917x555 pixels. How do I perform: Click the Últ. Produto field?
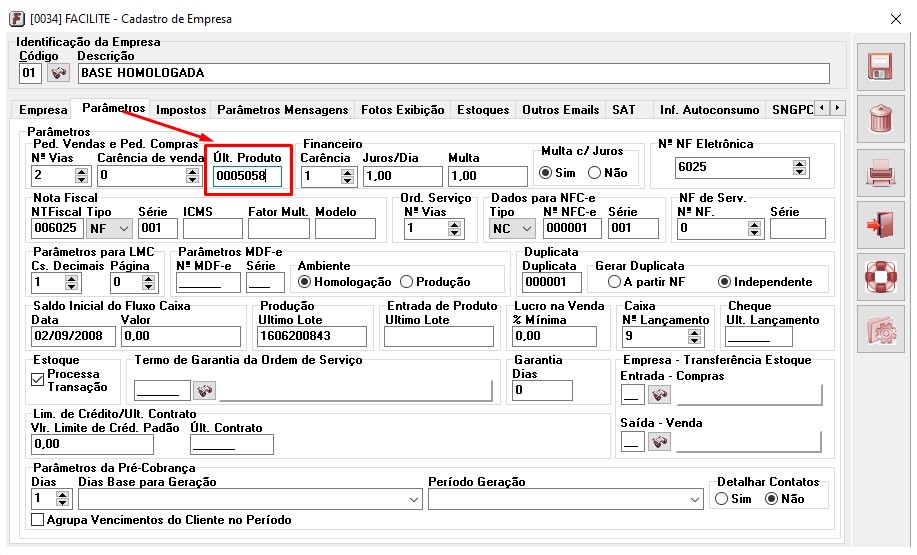click(x=247, y=176)
